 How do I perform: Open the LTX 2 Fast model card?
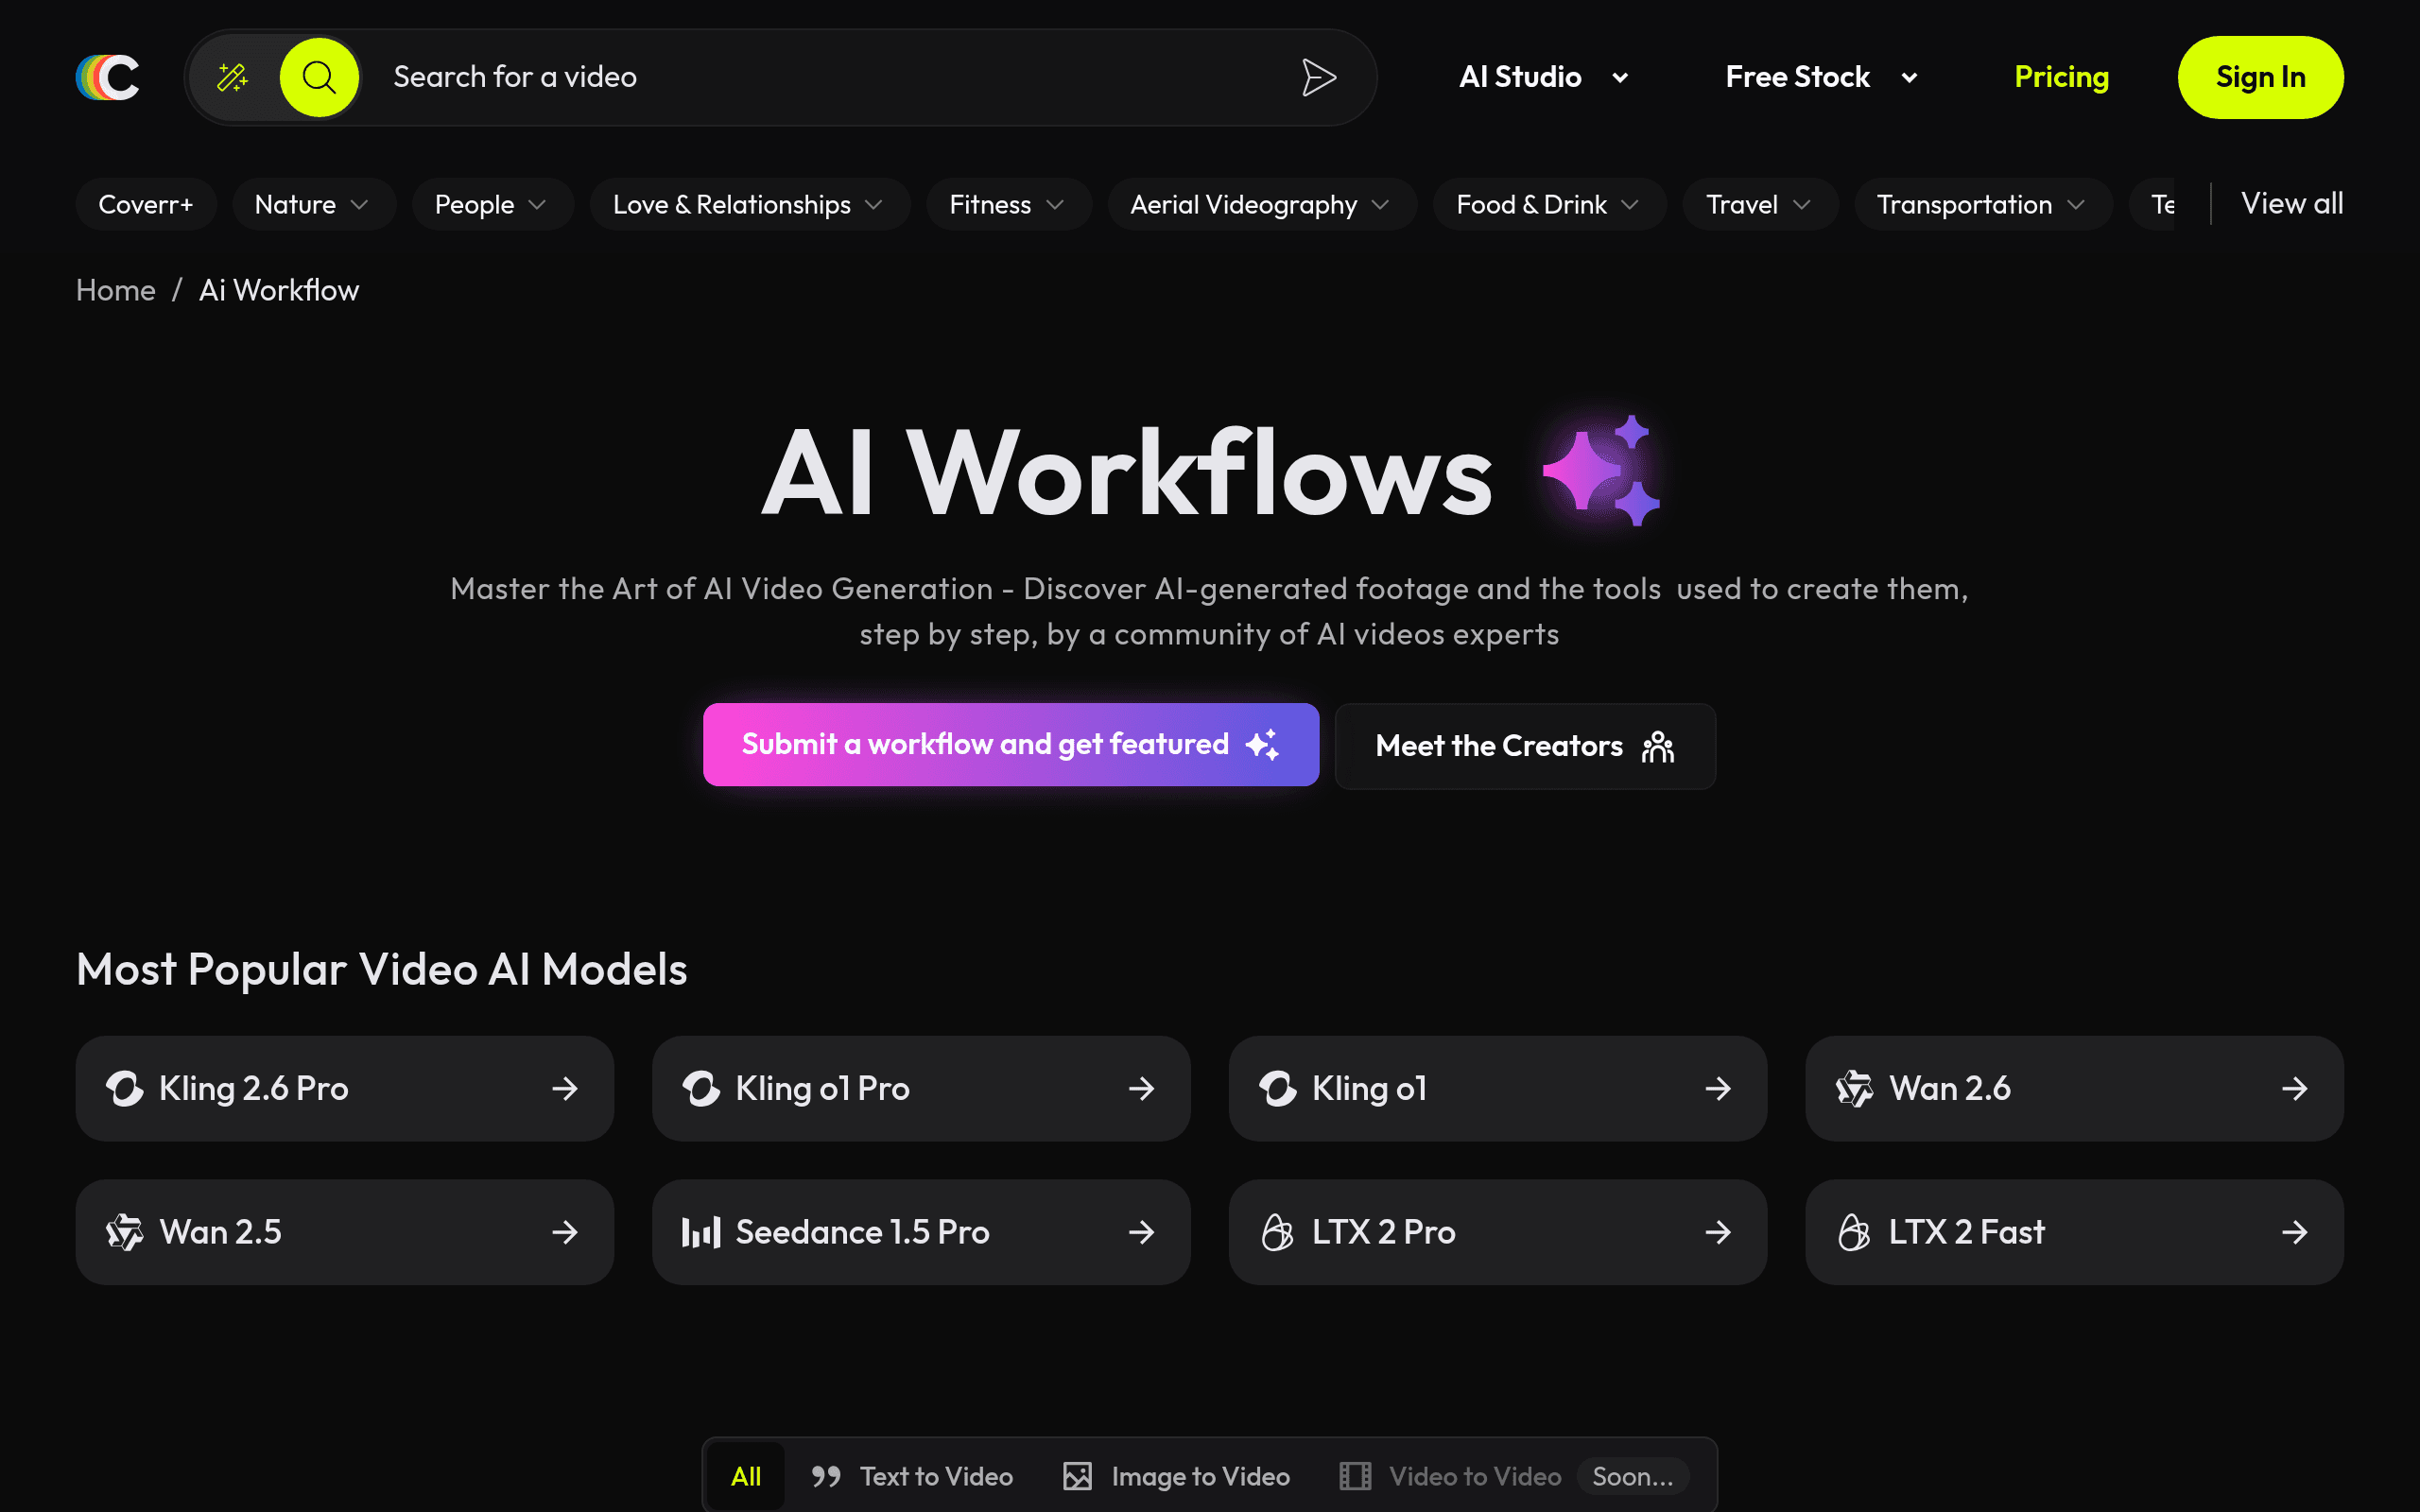coord(2074,1232)
